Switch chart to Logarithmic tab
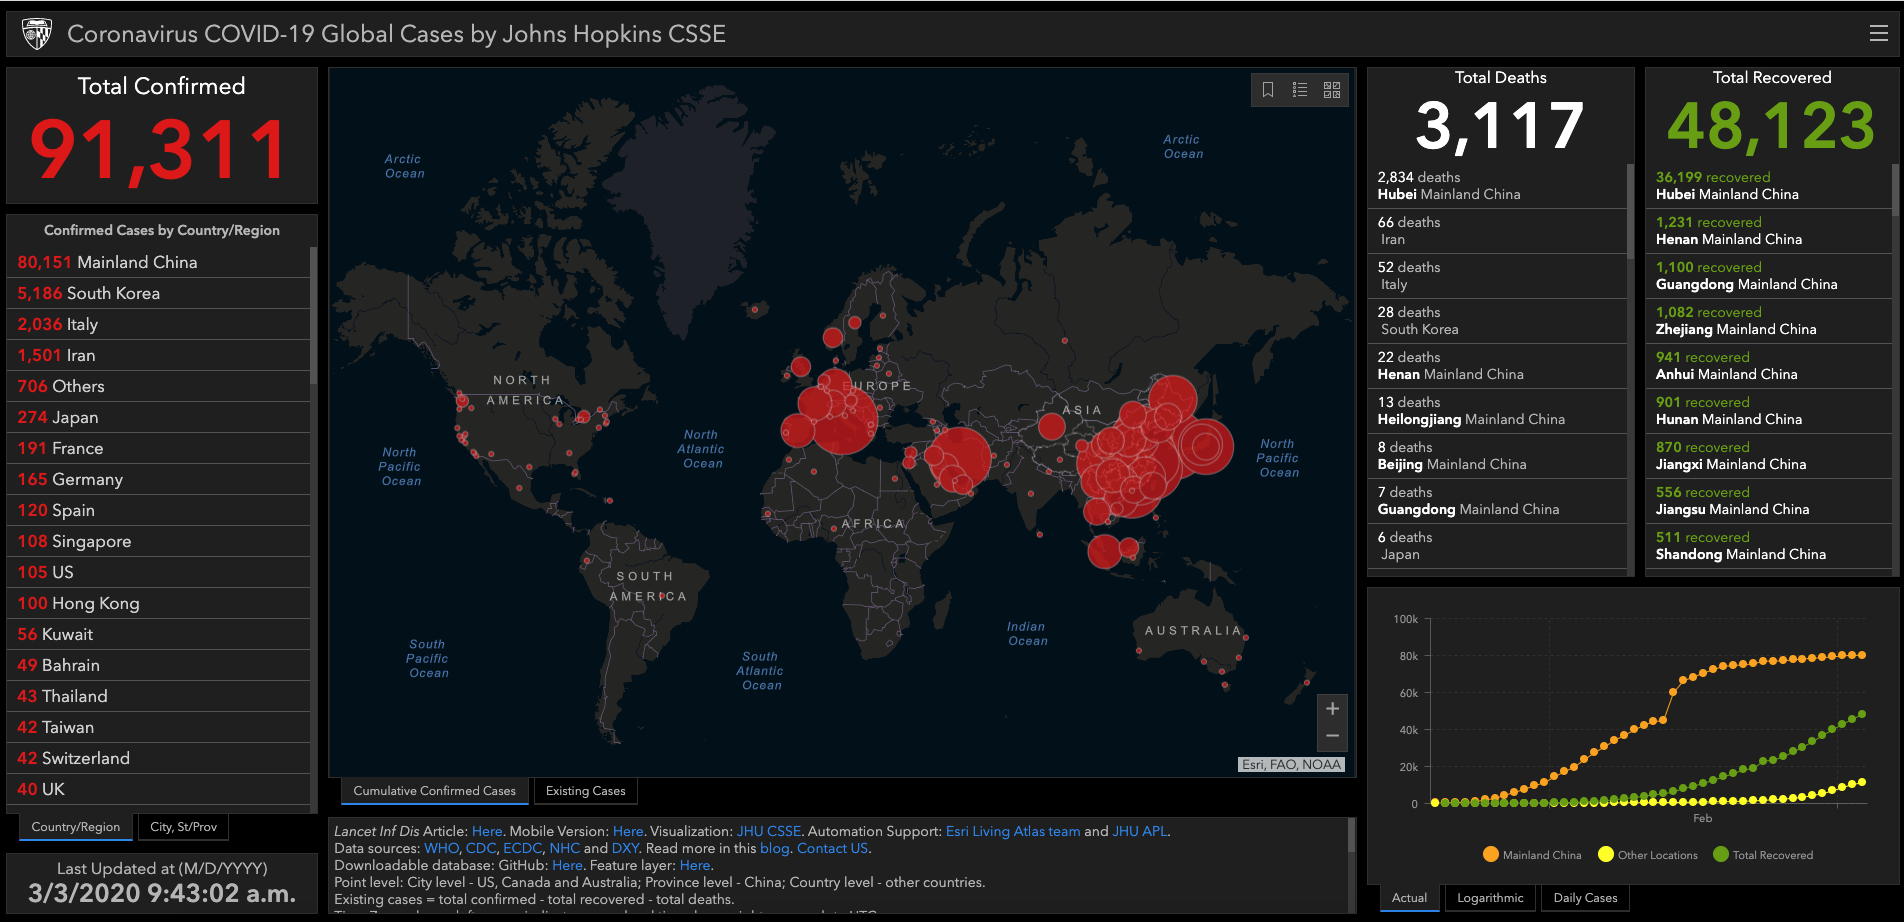Image resolution: width=1904 pixels, height=922 pixels. tap(1490, 898)
